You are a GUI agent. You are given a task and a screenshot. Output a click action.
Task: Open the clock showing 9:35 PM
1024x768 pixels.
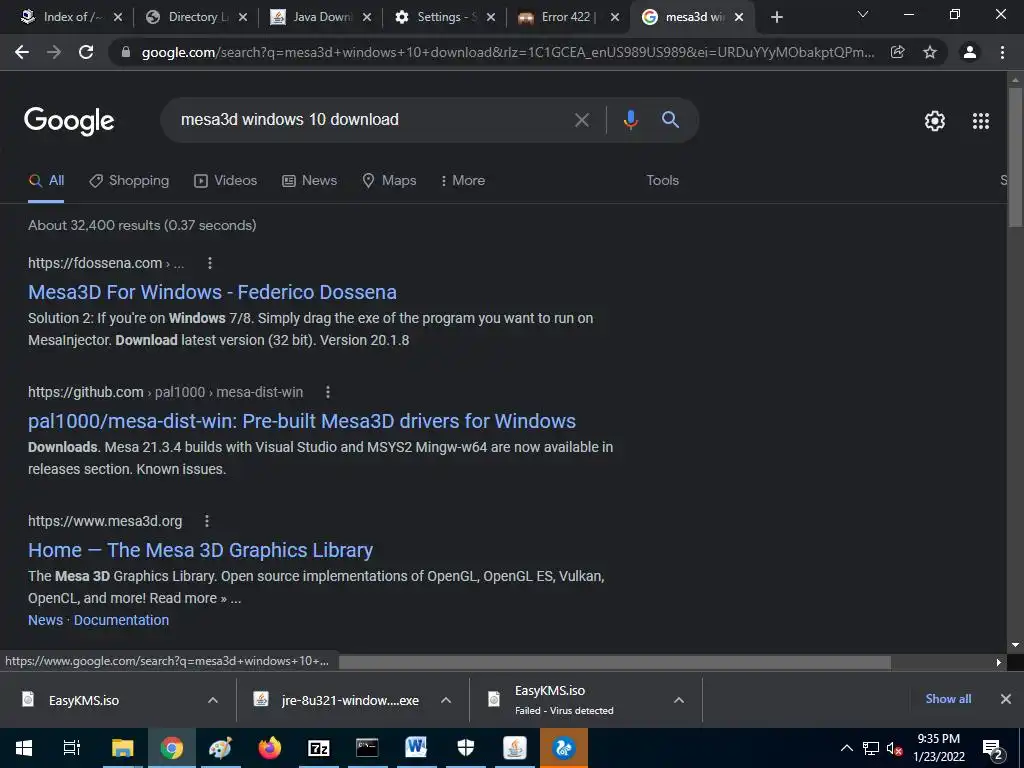click(x=938, y=748)
